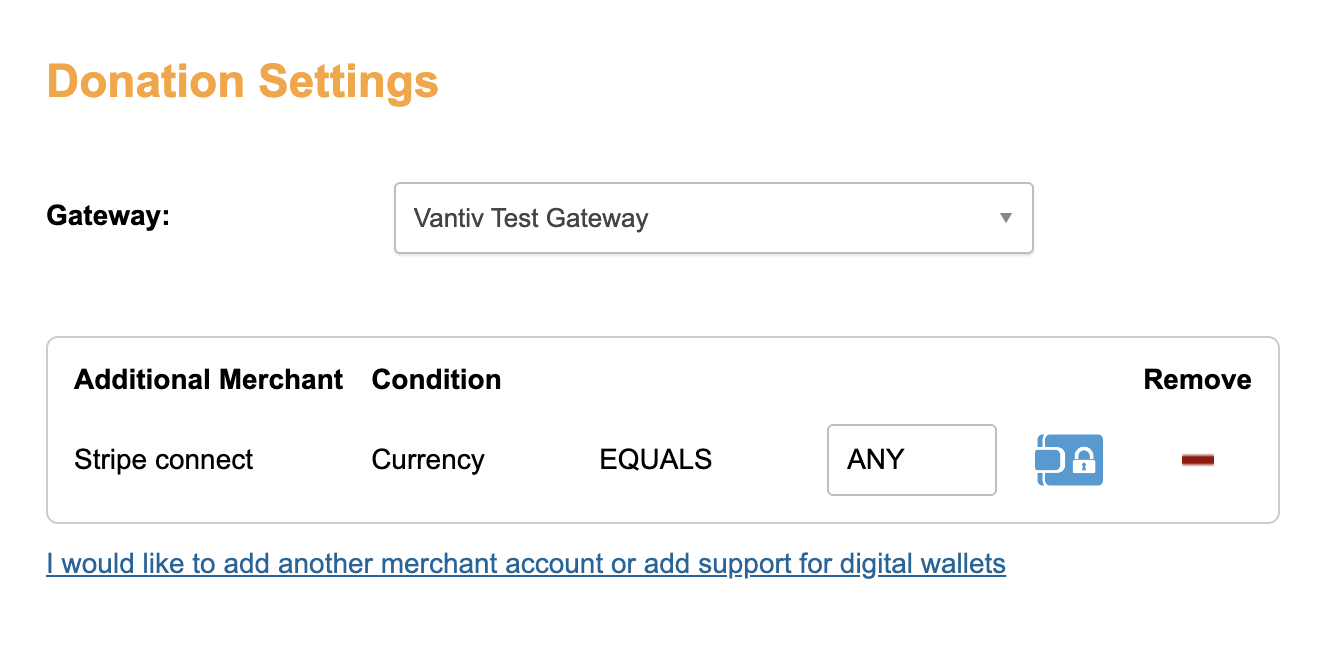Select the Stripe connect merchant name
This screenshot has height=670, width=1328.
(164, 460)
